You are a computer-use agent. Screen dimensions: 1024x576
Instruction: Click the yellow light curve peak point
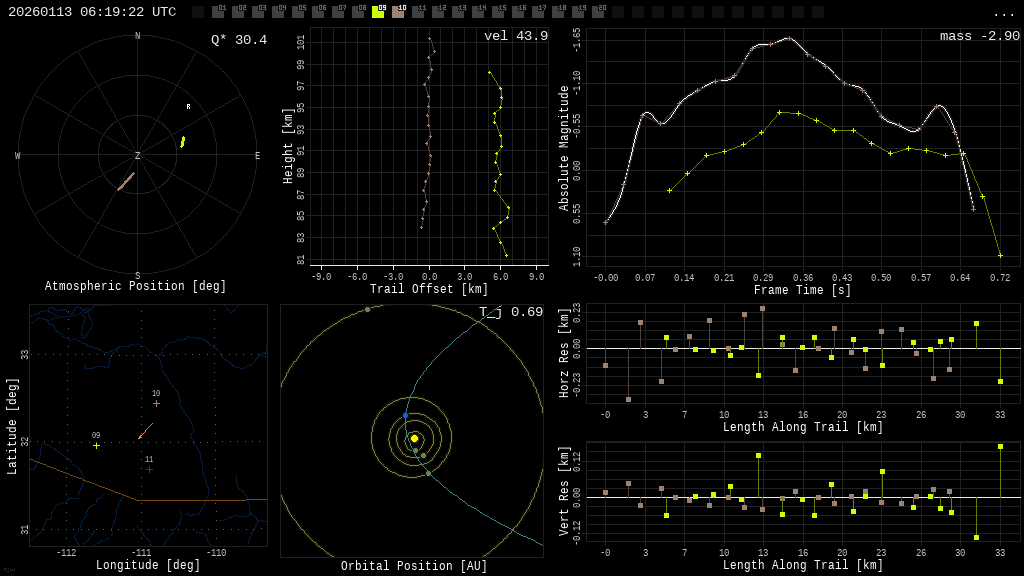(x=779, y=112)
